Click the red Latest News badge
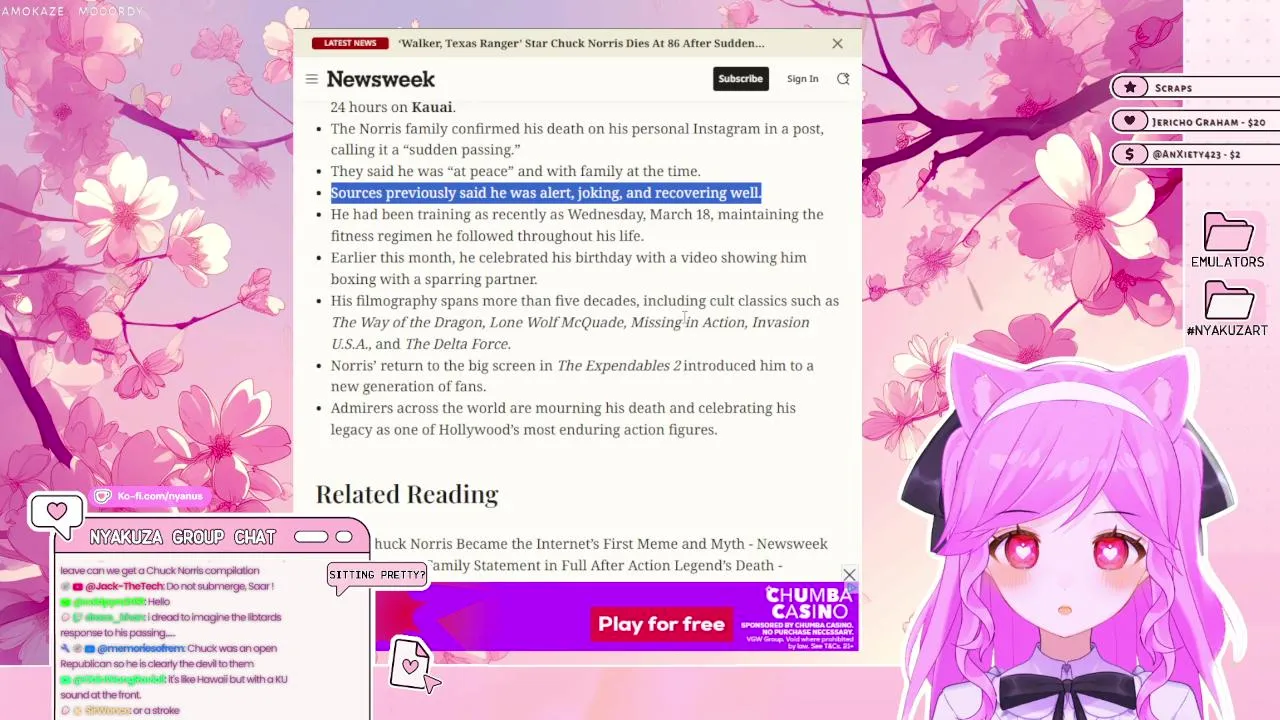Viewport: 1280px width, 720px height. coord(349,43)
